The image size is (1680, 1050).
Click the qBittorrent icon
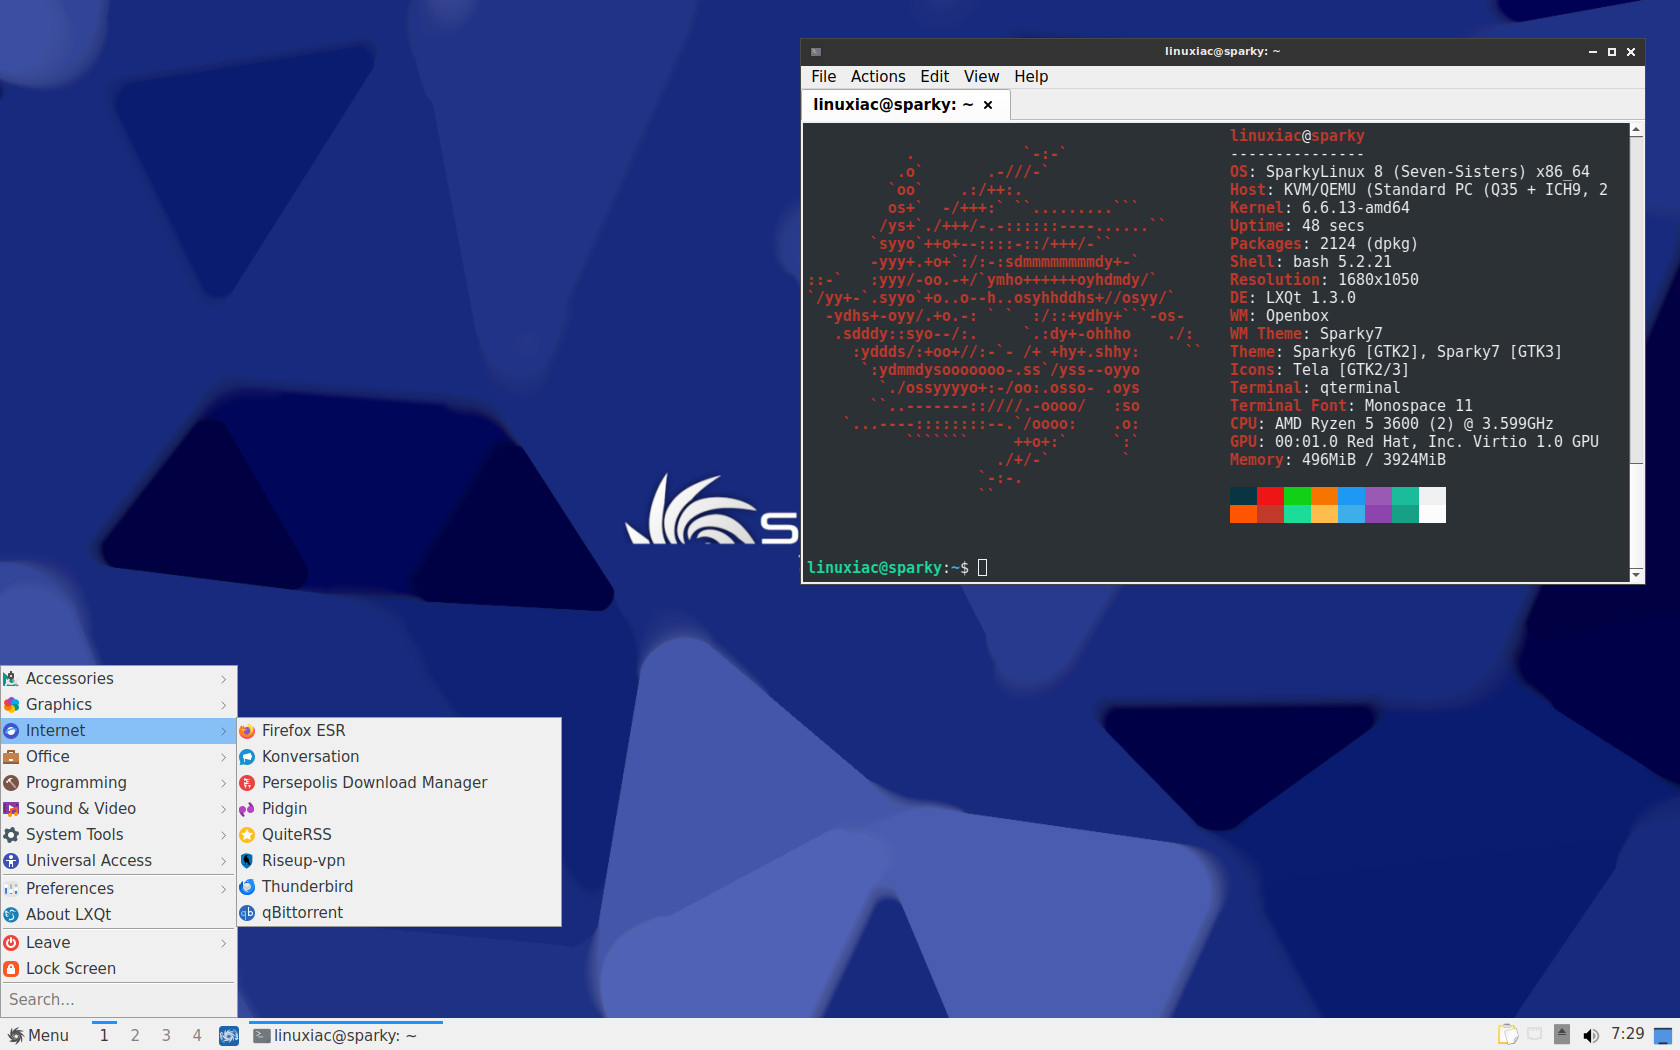247,913
